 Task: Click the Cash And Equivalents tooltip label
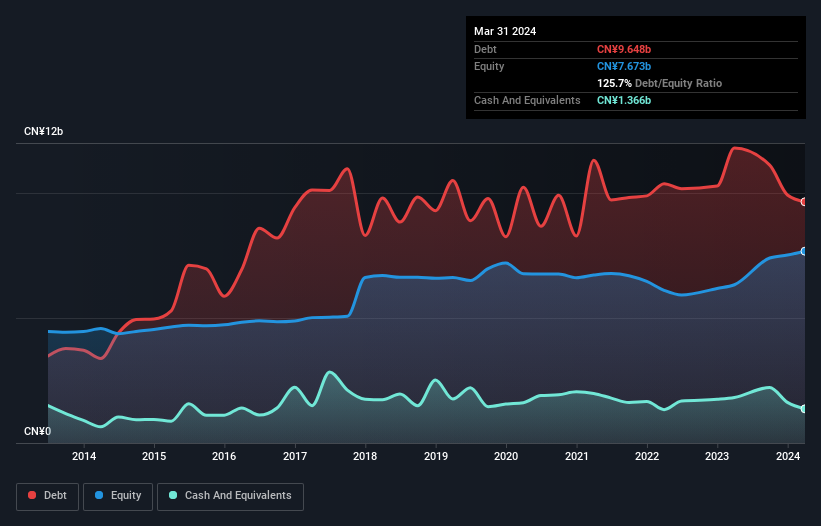point(527,100)
